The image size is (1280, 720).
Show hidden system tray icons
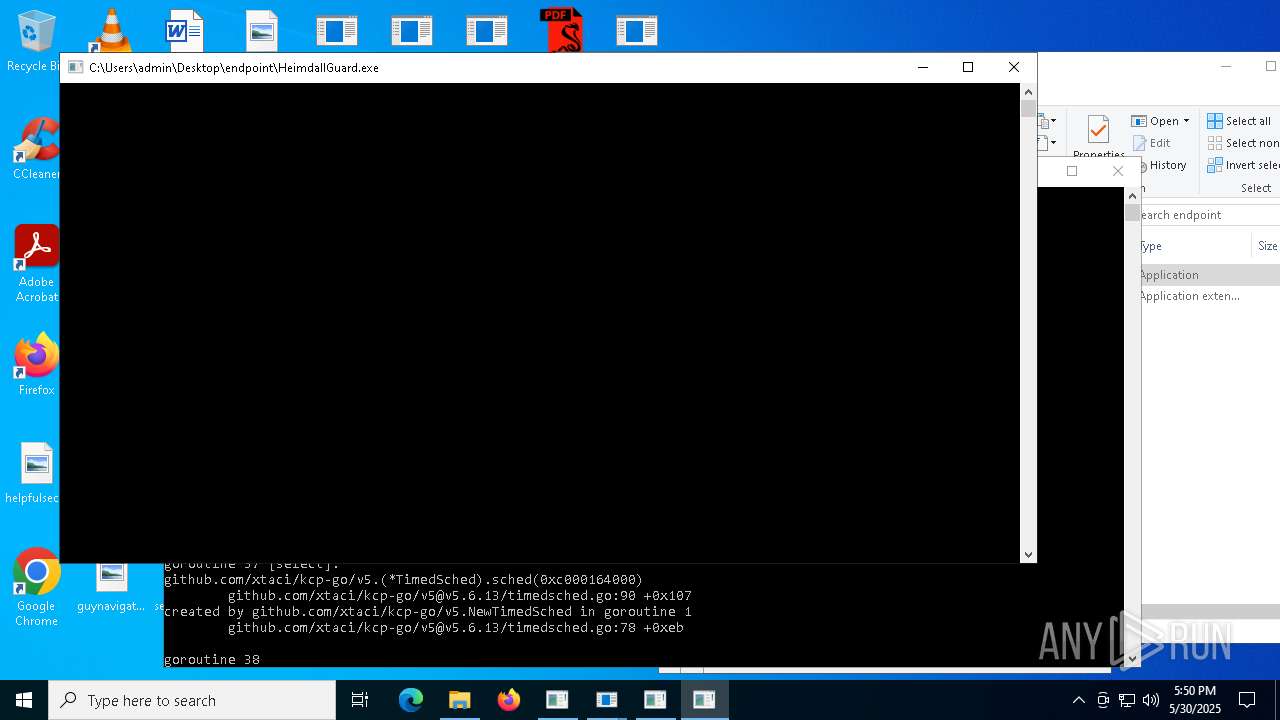coord(1078,700)
